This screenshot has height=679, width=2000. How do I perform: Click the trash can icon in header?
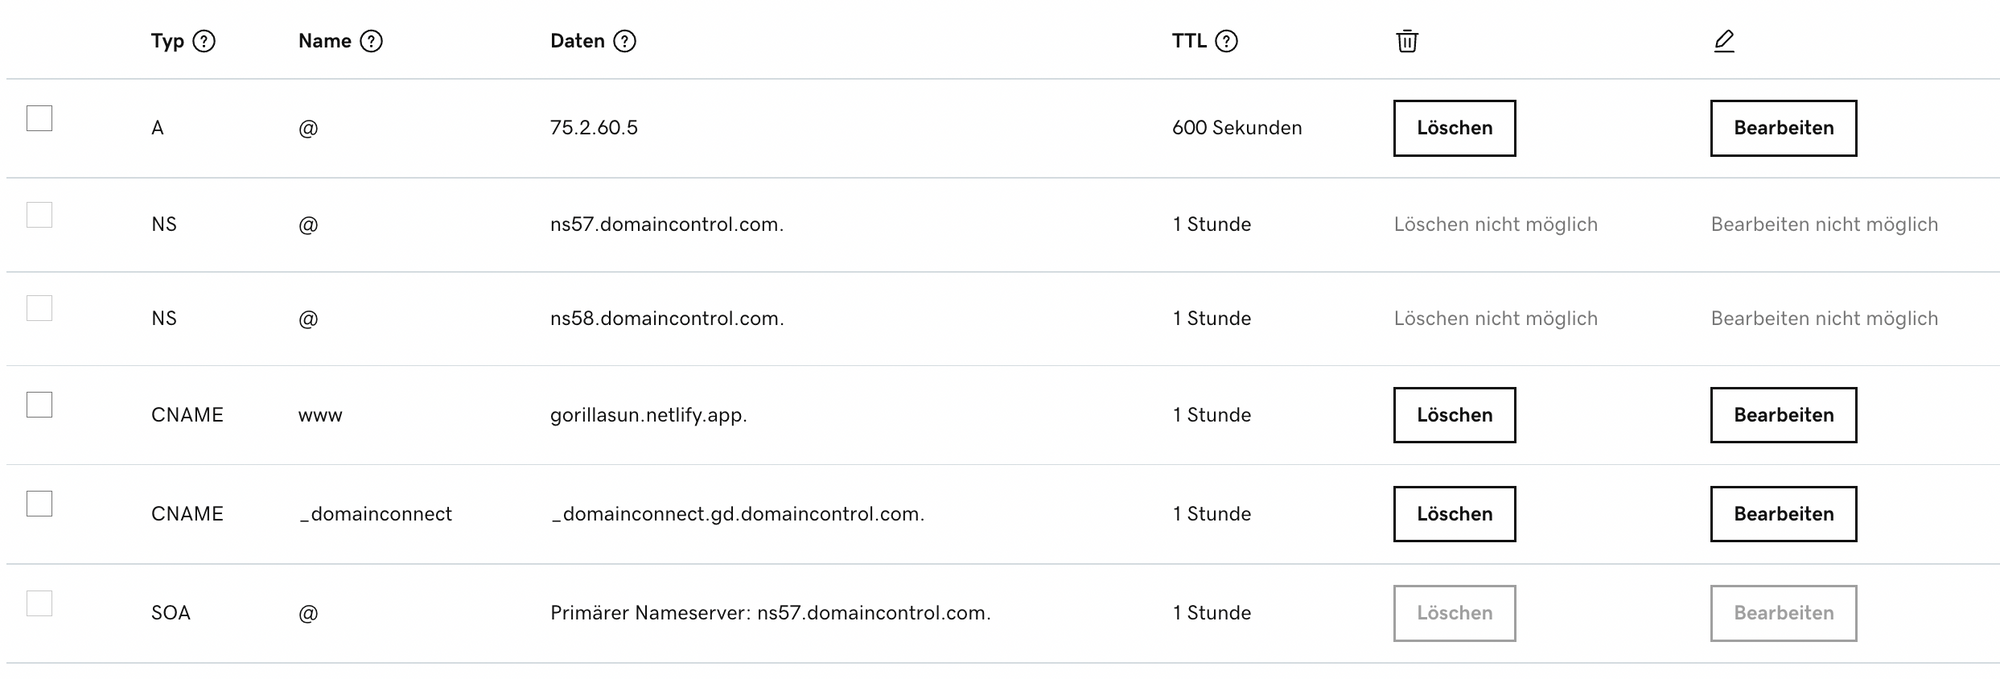(x=1407, y=41)
